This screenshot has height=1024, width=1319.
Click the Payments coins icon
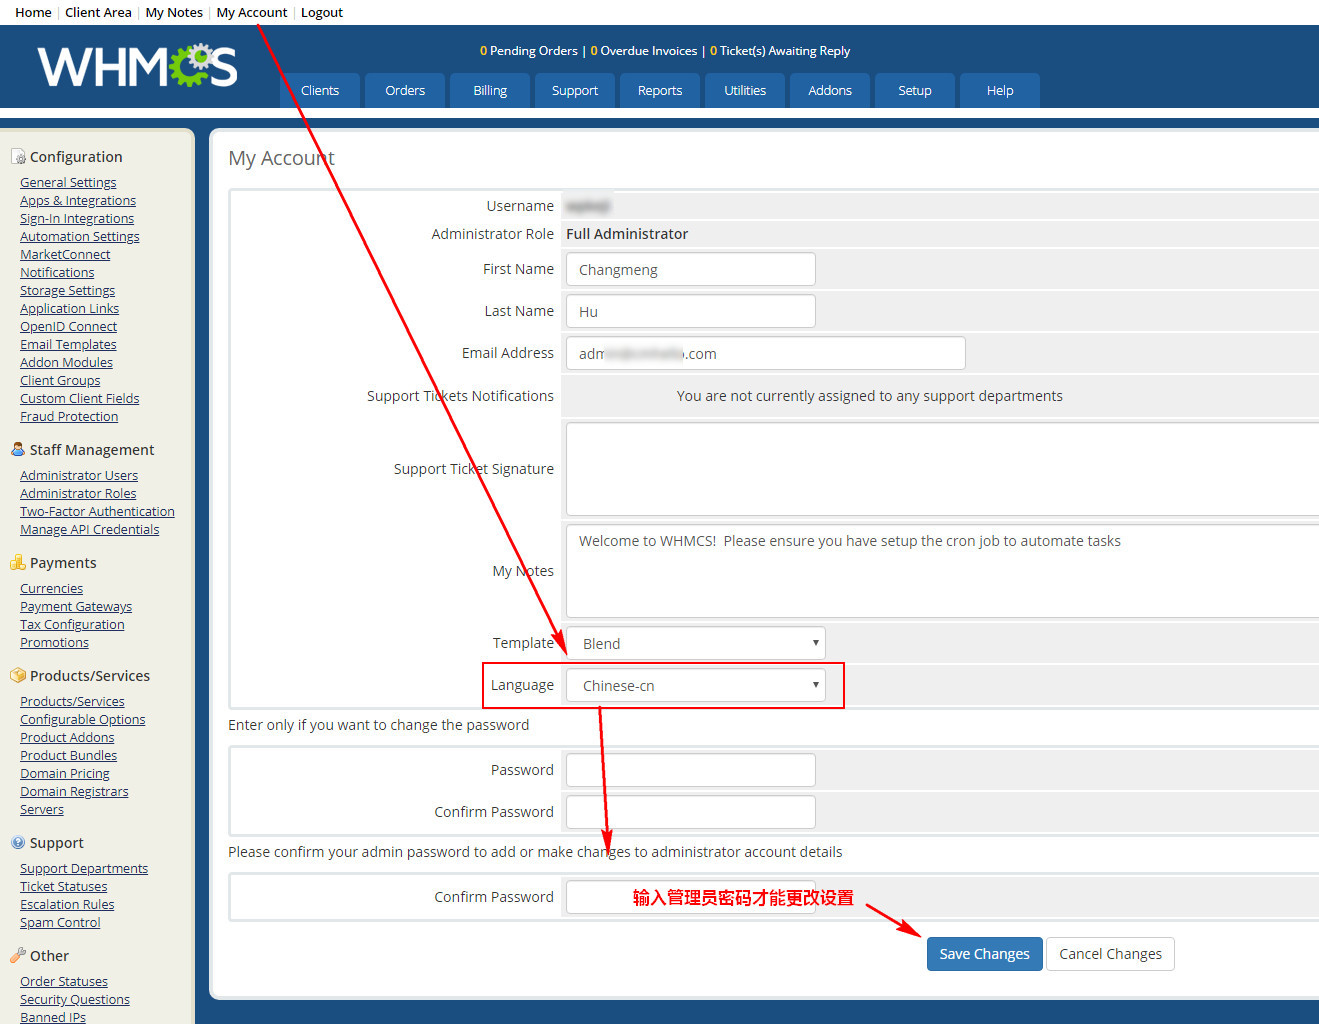(18, 563)
